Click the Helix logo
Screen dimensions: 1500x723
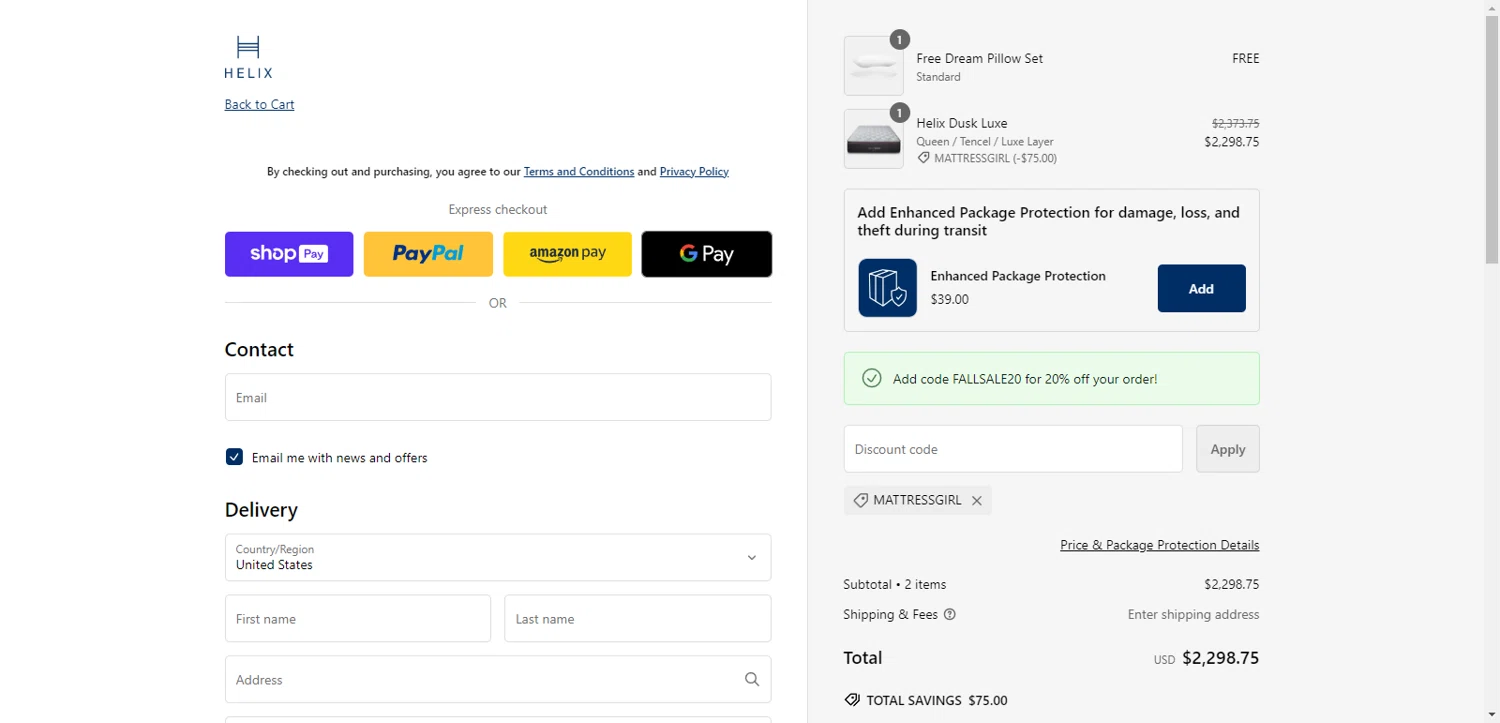(248, 57)
